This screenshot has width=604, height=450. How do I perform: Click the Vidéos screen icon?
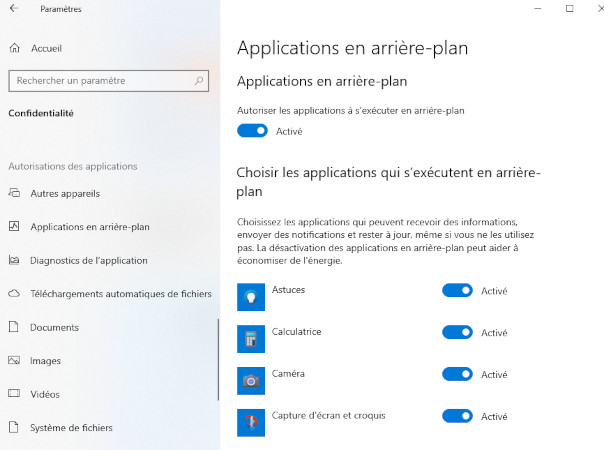[x=14, y=394]
